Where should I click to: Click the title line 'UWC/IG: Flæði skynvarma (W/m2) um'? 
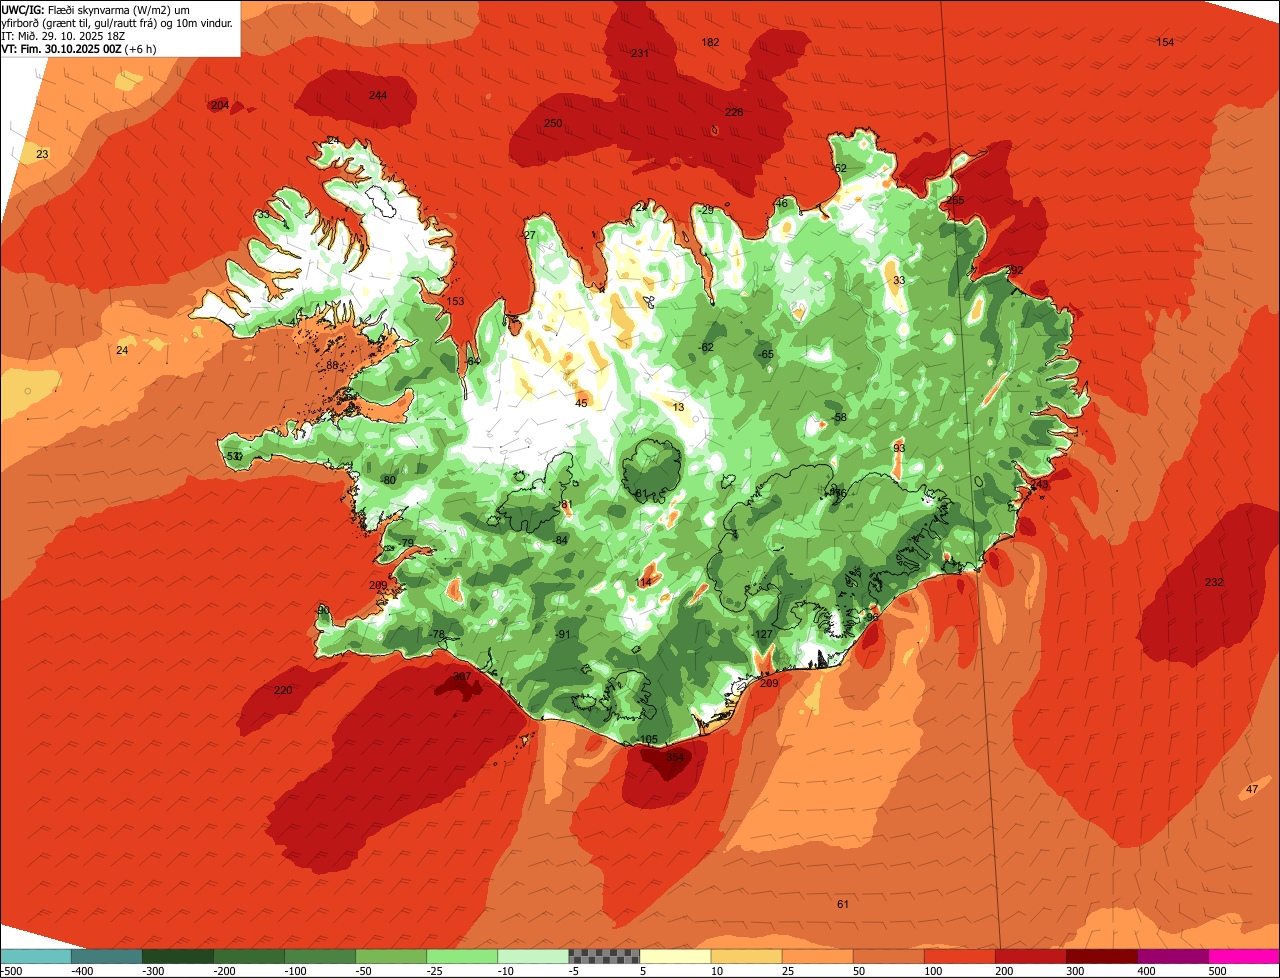point(97,9)
